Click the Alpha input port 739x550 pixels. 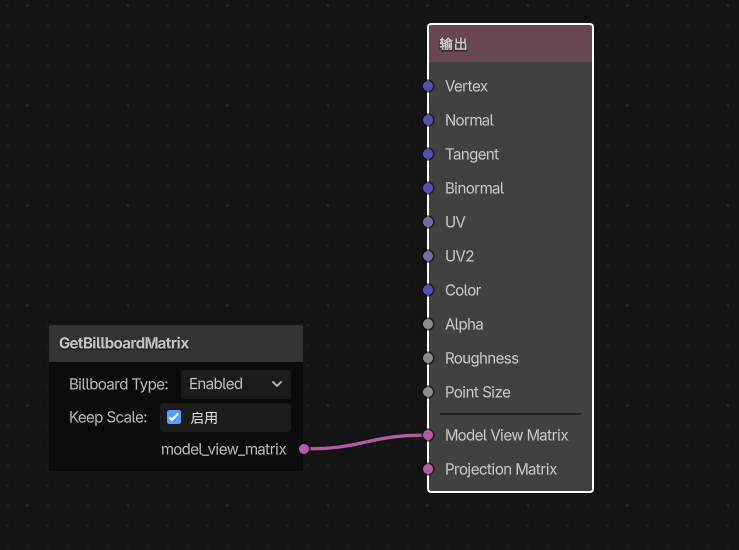[x=428, y=324]
